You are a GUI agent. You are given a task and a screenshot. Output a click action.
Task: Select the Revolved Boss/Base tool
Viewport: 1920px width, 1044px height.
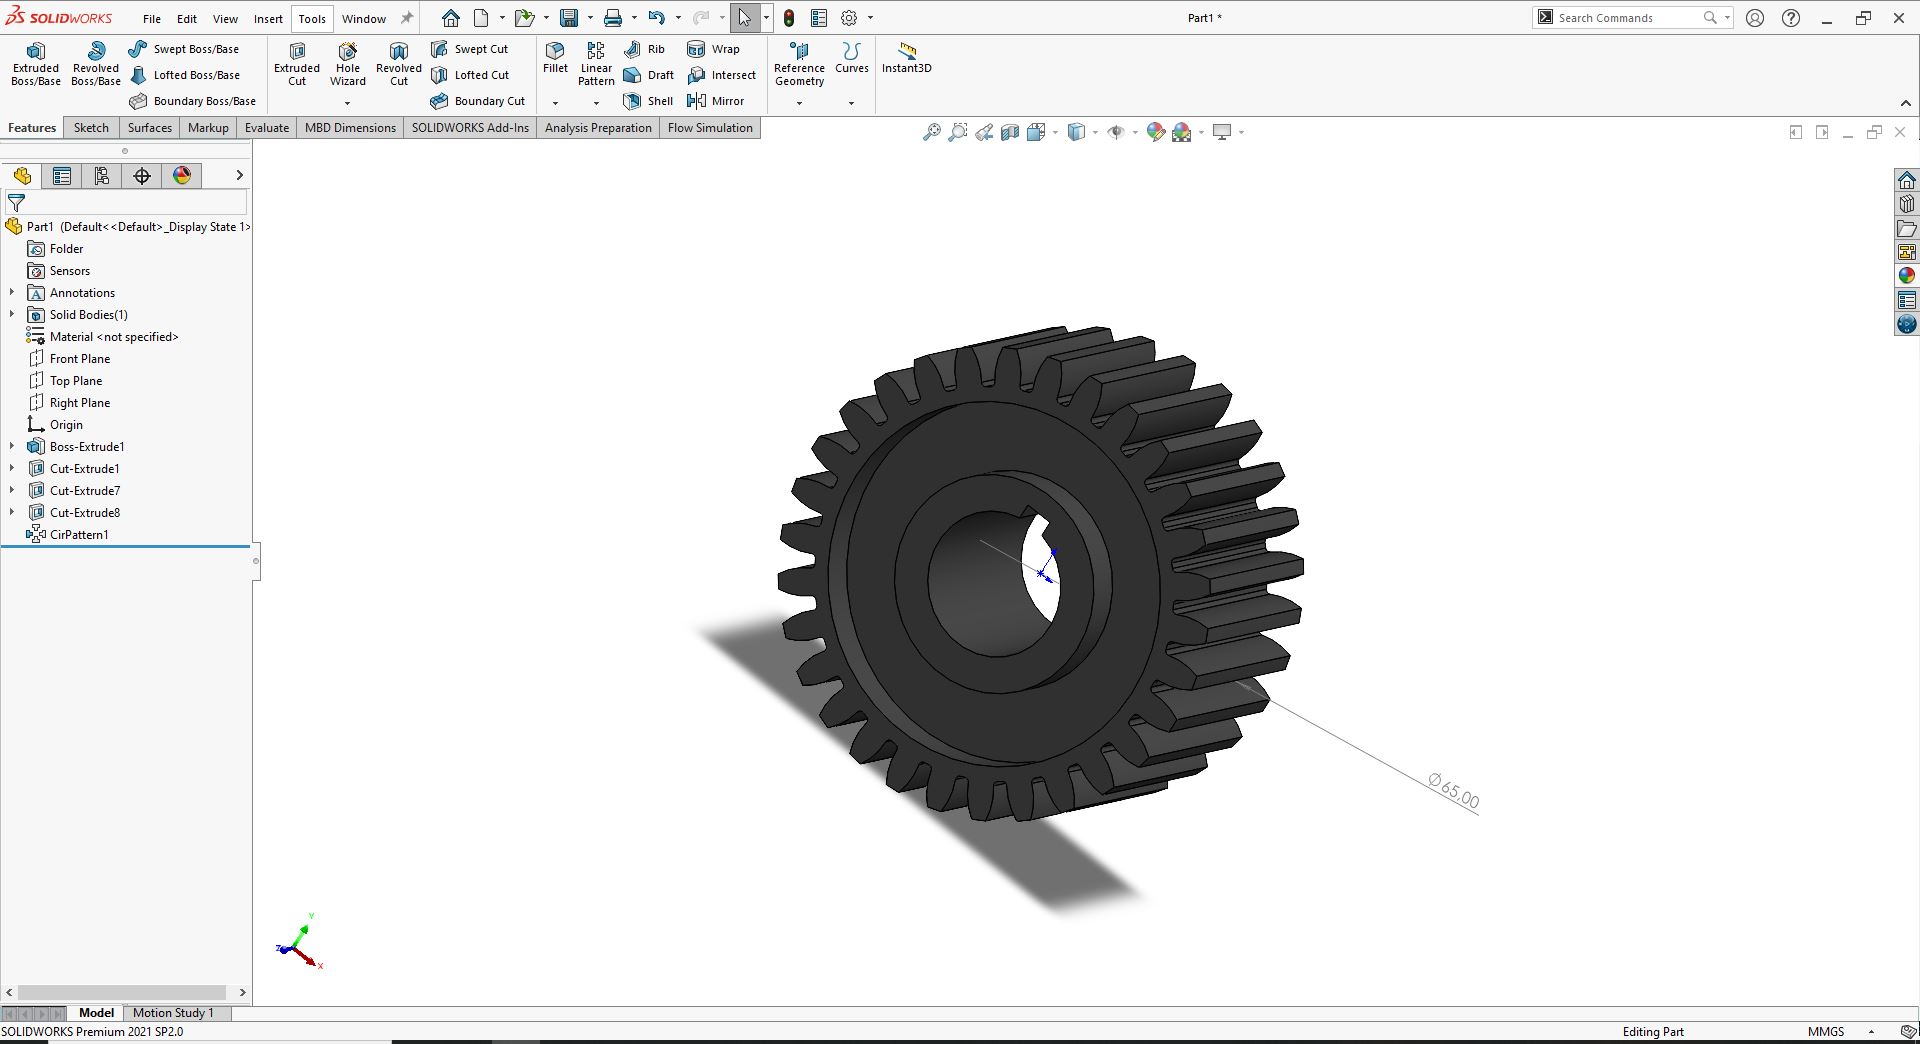(96, 64)
